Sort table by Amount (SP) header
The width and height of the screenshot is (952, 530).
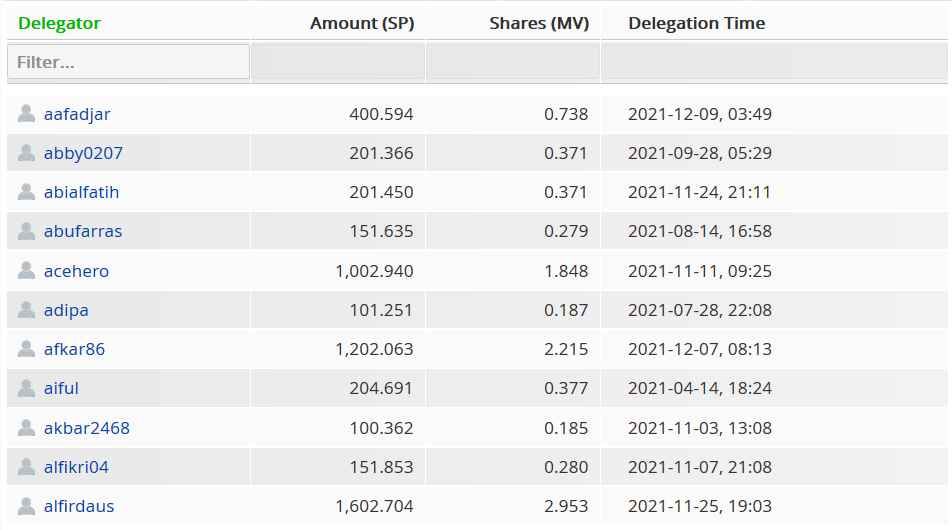362,23
